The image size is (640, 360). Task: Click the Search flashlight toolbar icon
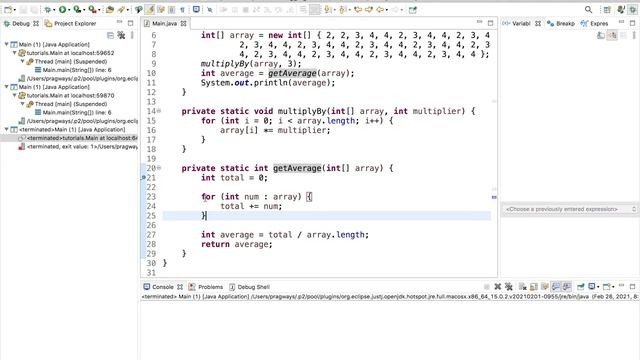click(x=121, y=9)
